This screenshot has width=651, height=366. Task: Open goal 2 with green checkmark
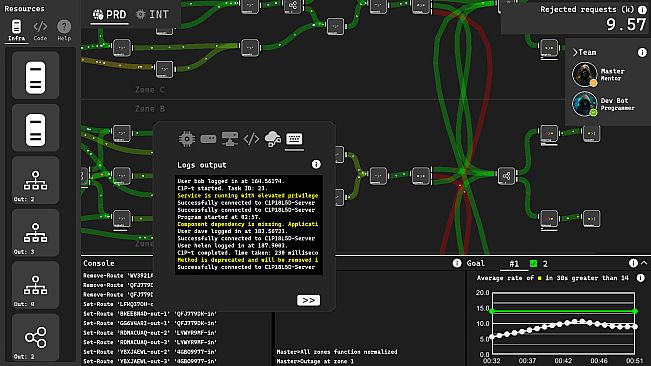(538, 264)
